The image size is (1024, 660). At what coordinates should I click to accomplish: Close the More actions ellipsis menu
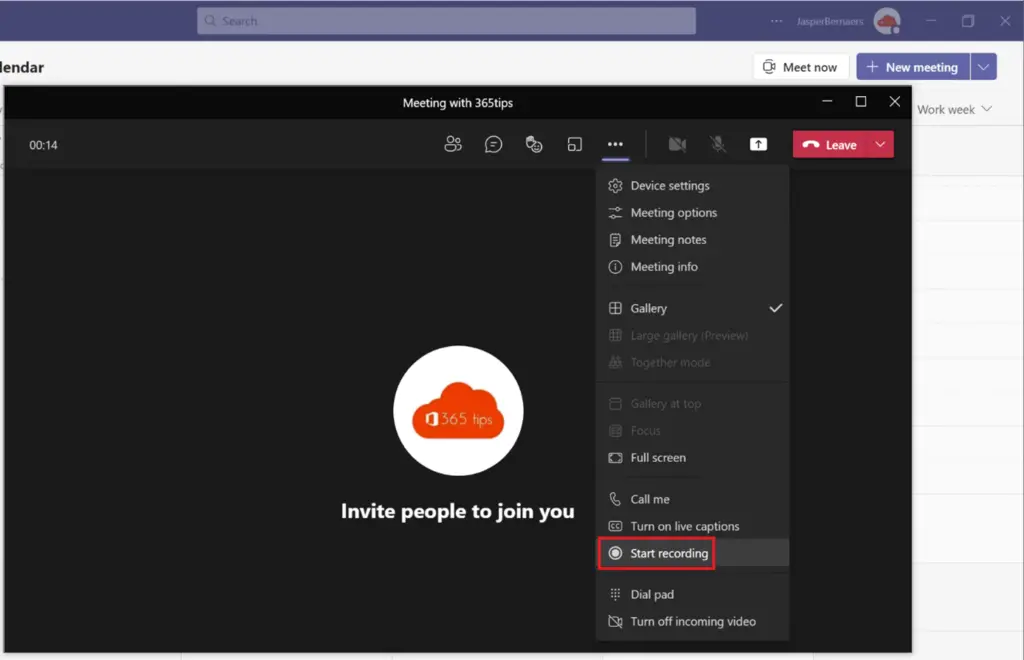[x=615, y=144]
